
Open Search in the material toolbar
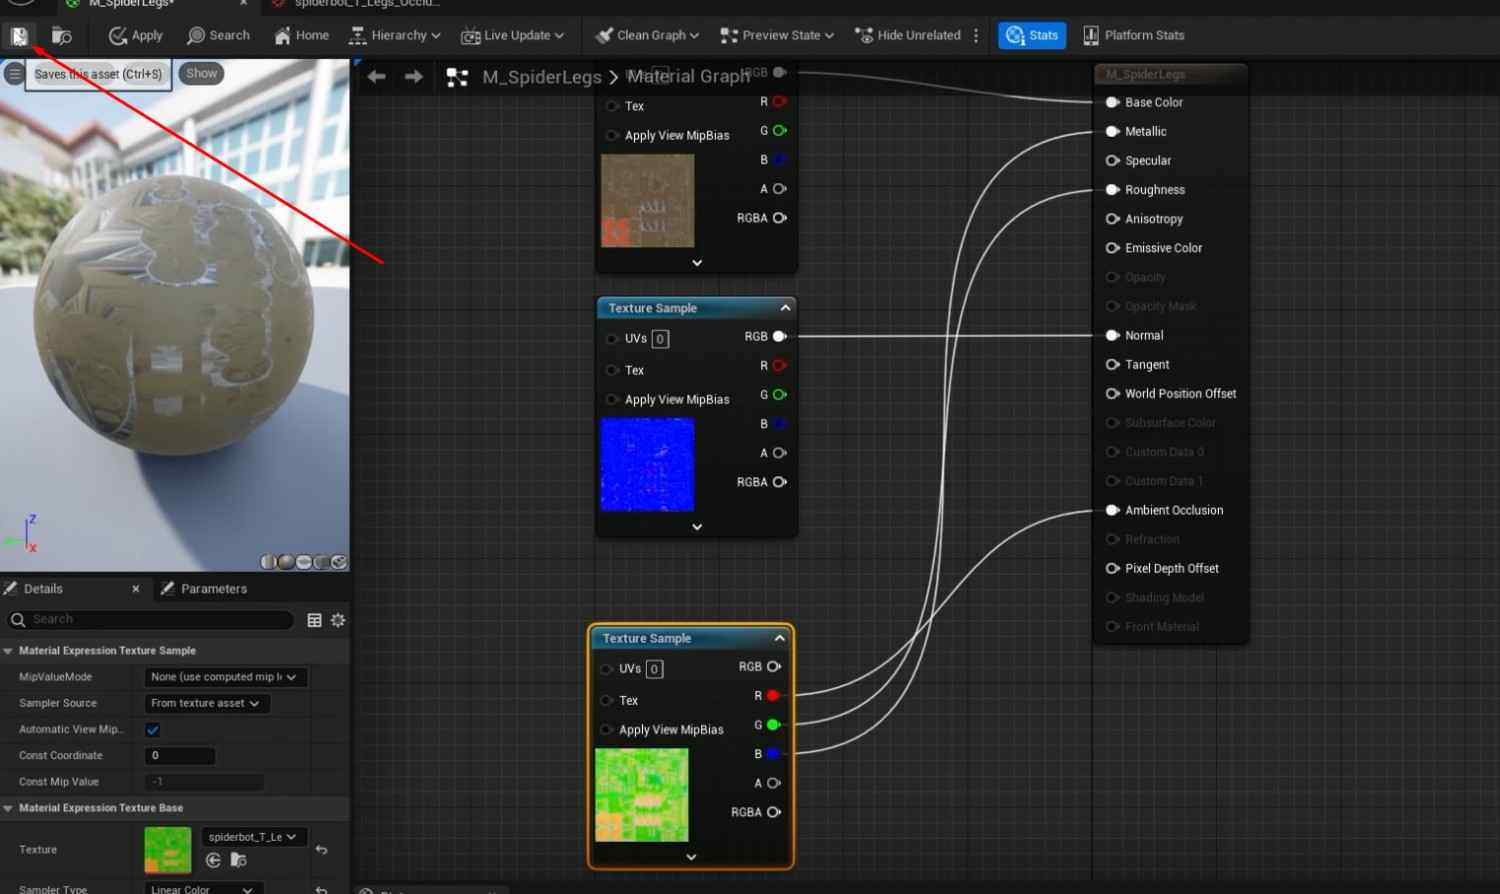pyautogui.click(x=218, y=36)
